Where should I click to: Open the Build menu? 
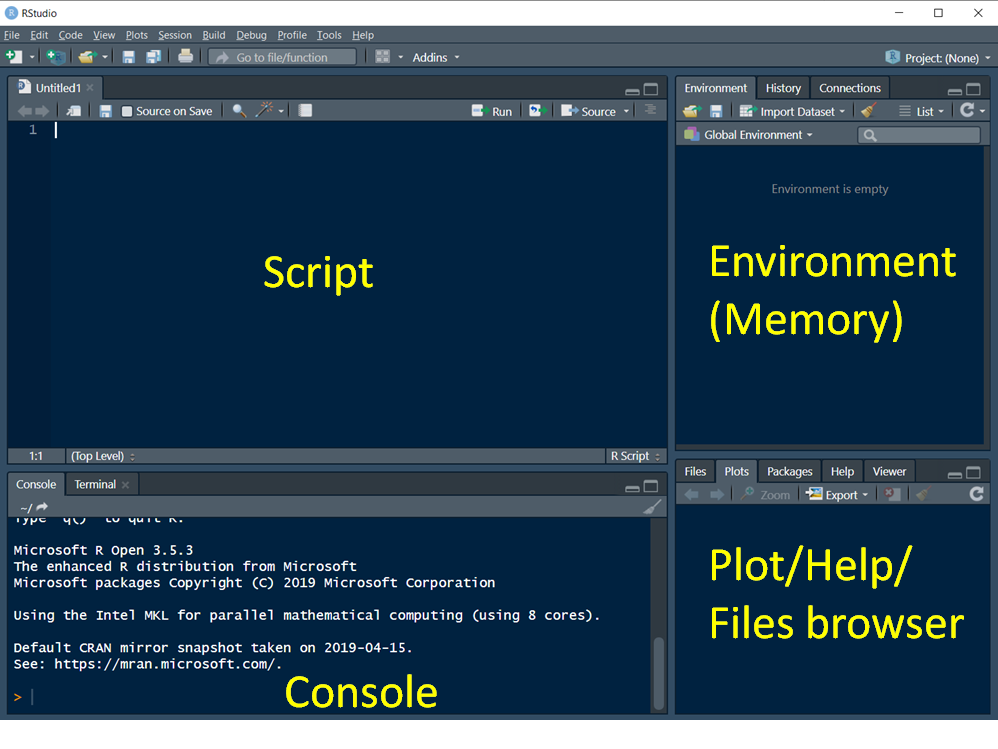pos(214,35)
